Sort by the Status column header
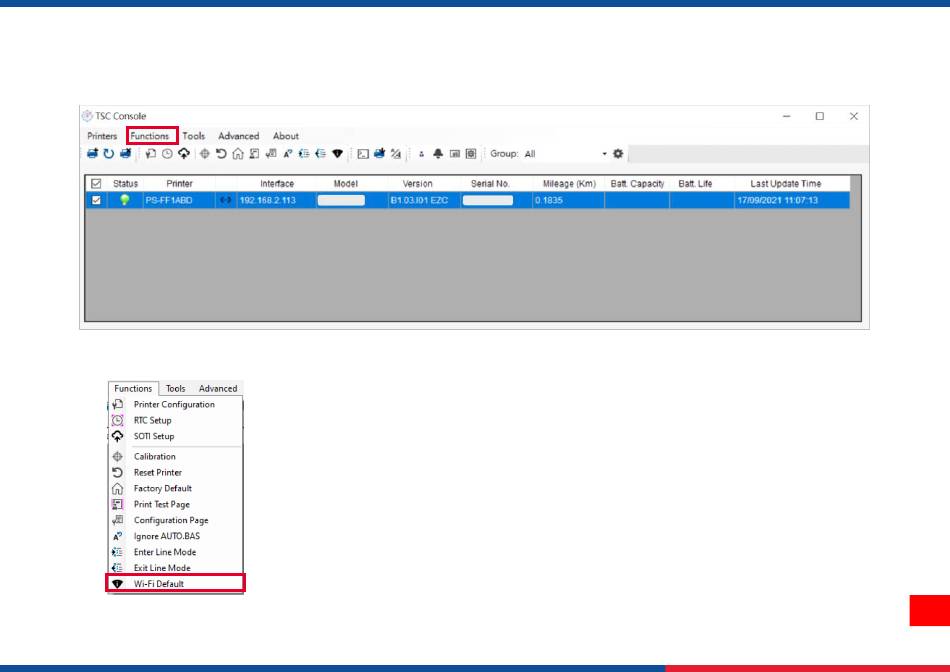 125,184
